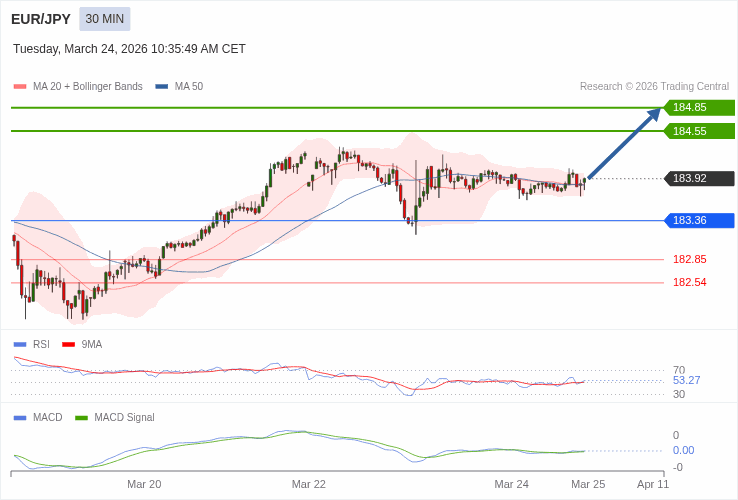Click the Mar 24 date on time axis
738x500 pixels.
point(511,484)
